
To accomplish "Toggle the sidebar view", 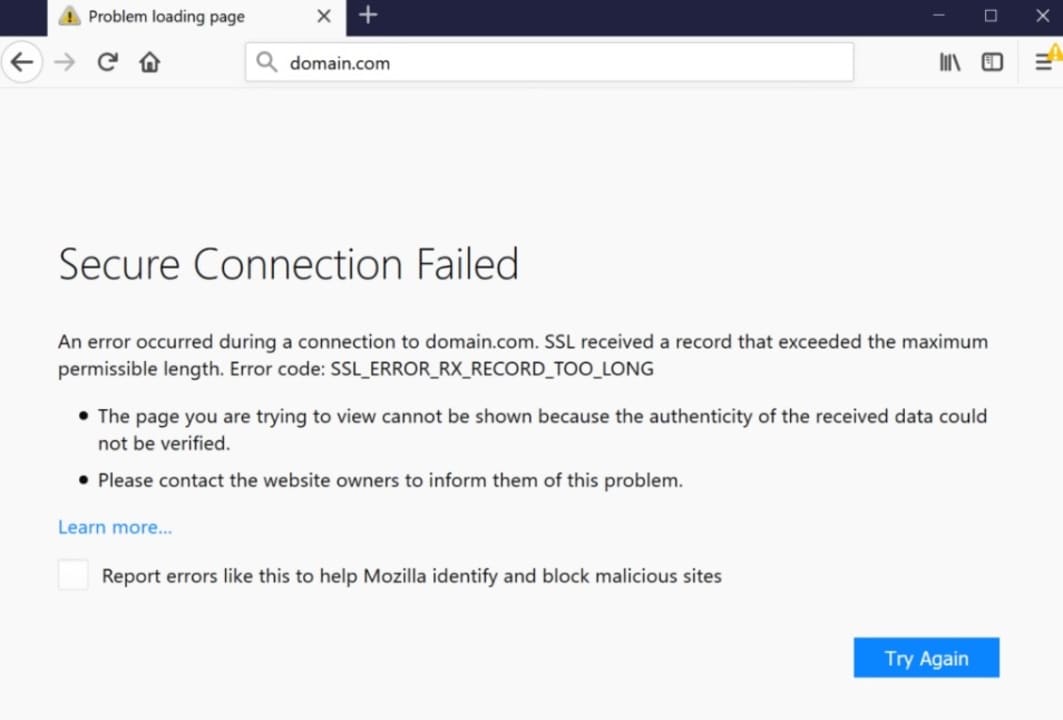I will (x=991, y=61).
